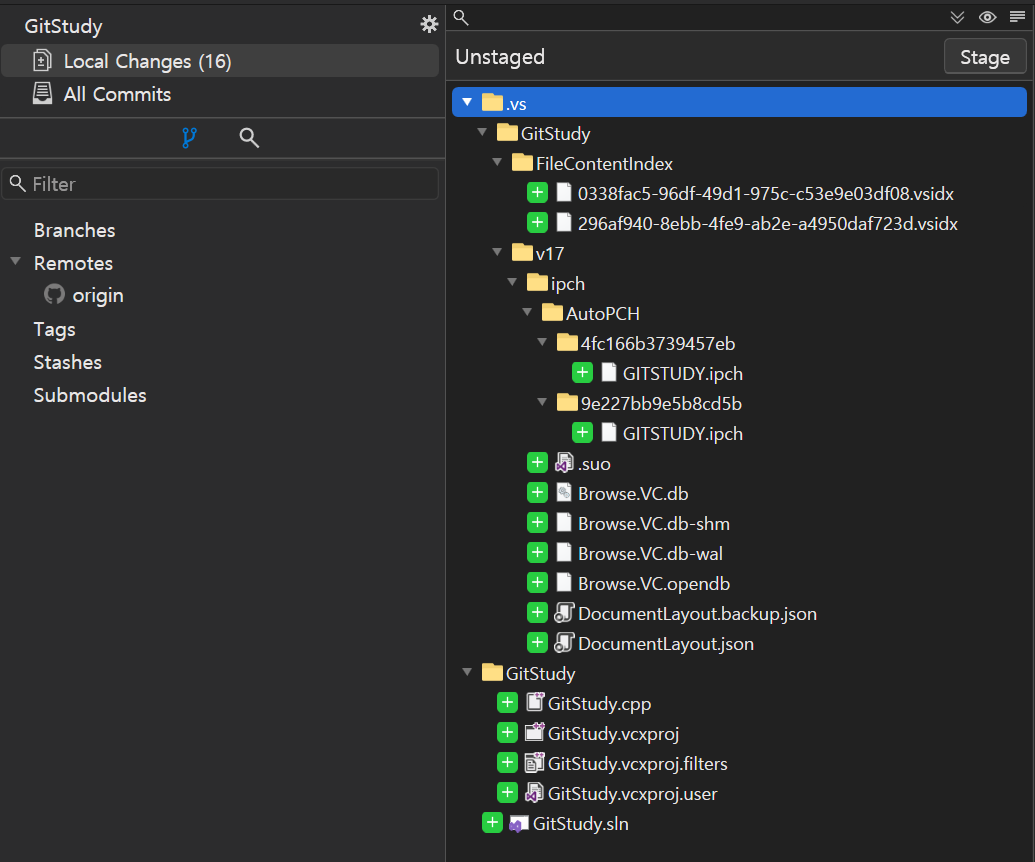This screenshot has height=862, width=1035.
Task: Click the GitHub icon beside origin
Action: (54, 294)
